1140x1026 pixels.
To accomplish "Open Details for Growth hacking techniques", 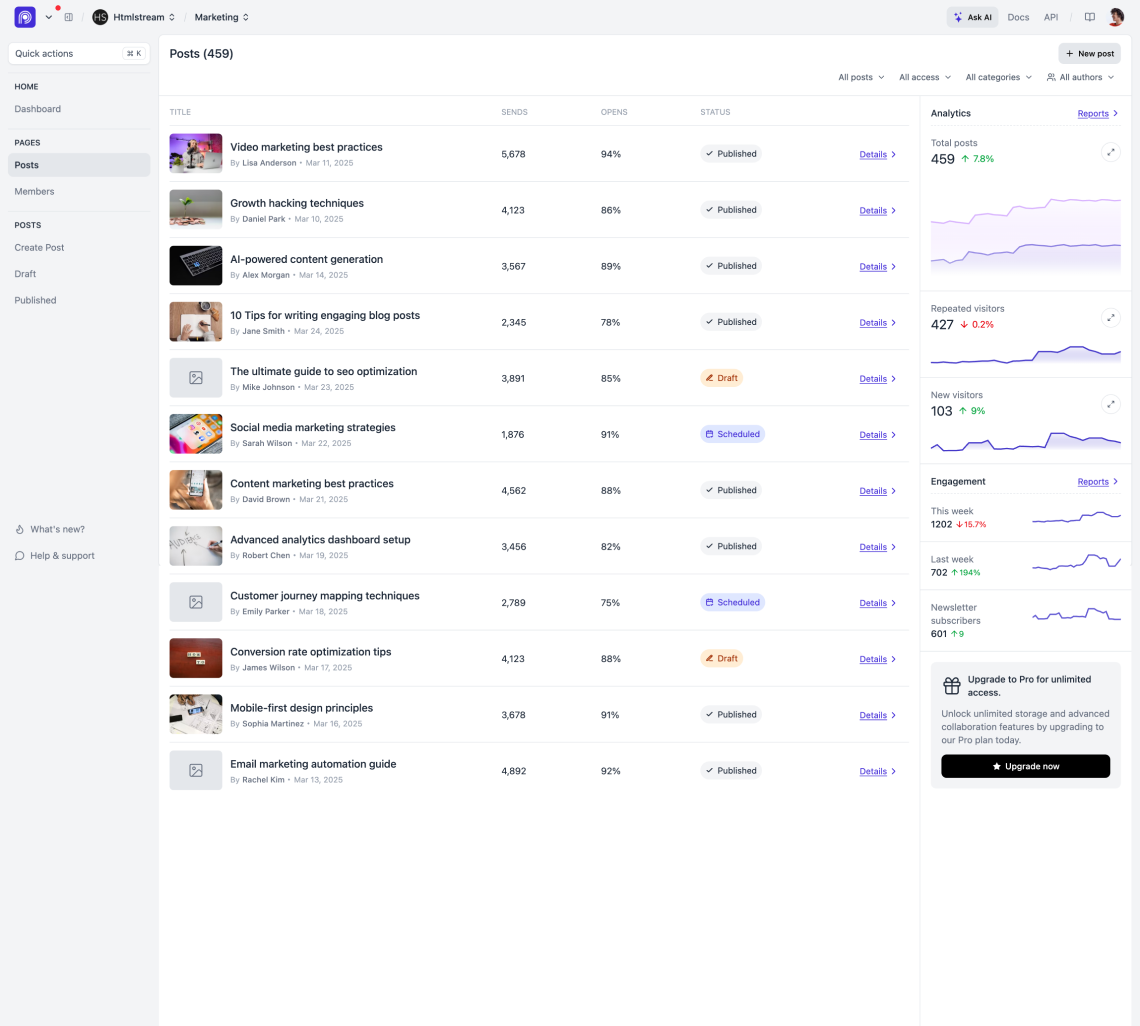I will [x=877, y=210].
